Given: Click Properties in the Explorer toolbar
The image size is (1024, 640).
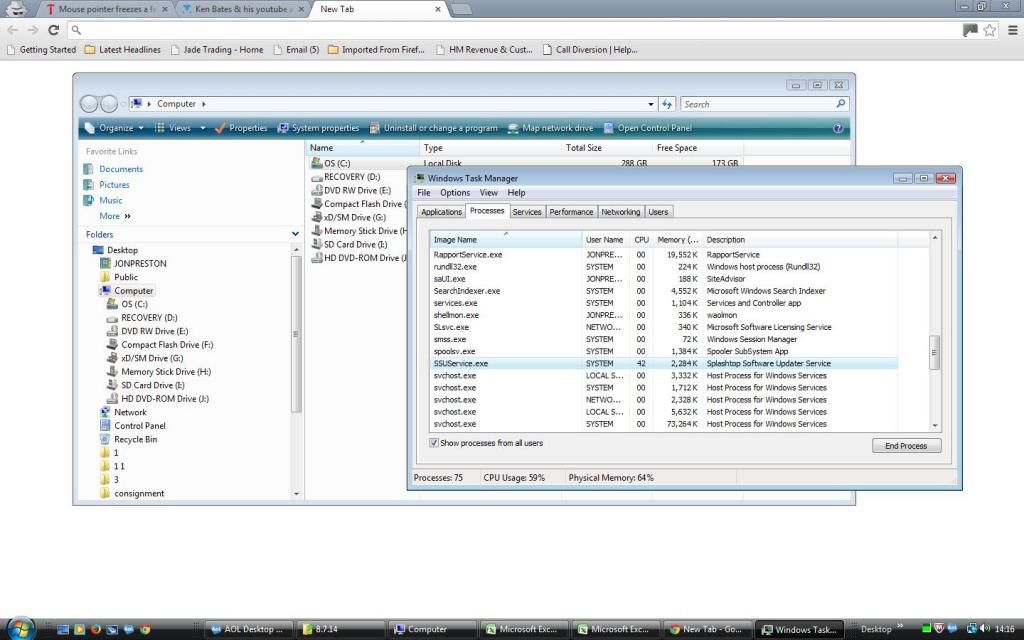Looking at the screenshot, I should (241, 129).
